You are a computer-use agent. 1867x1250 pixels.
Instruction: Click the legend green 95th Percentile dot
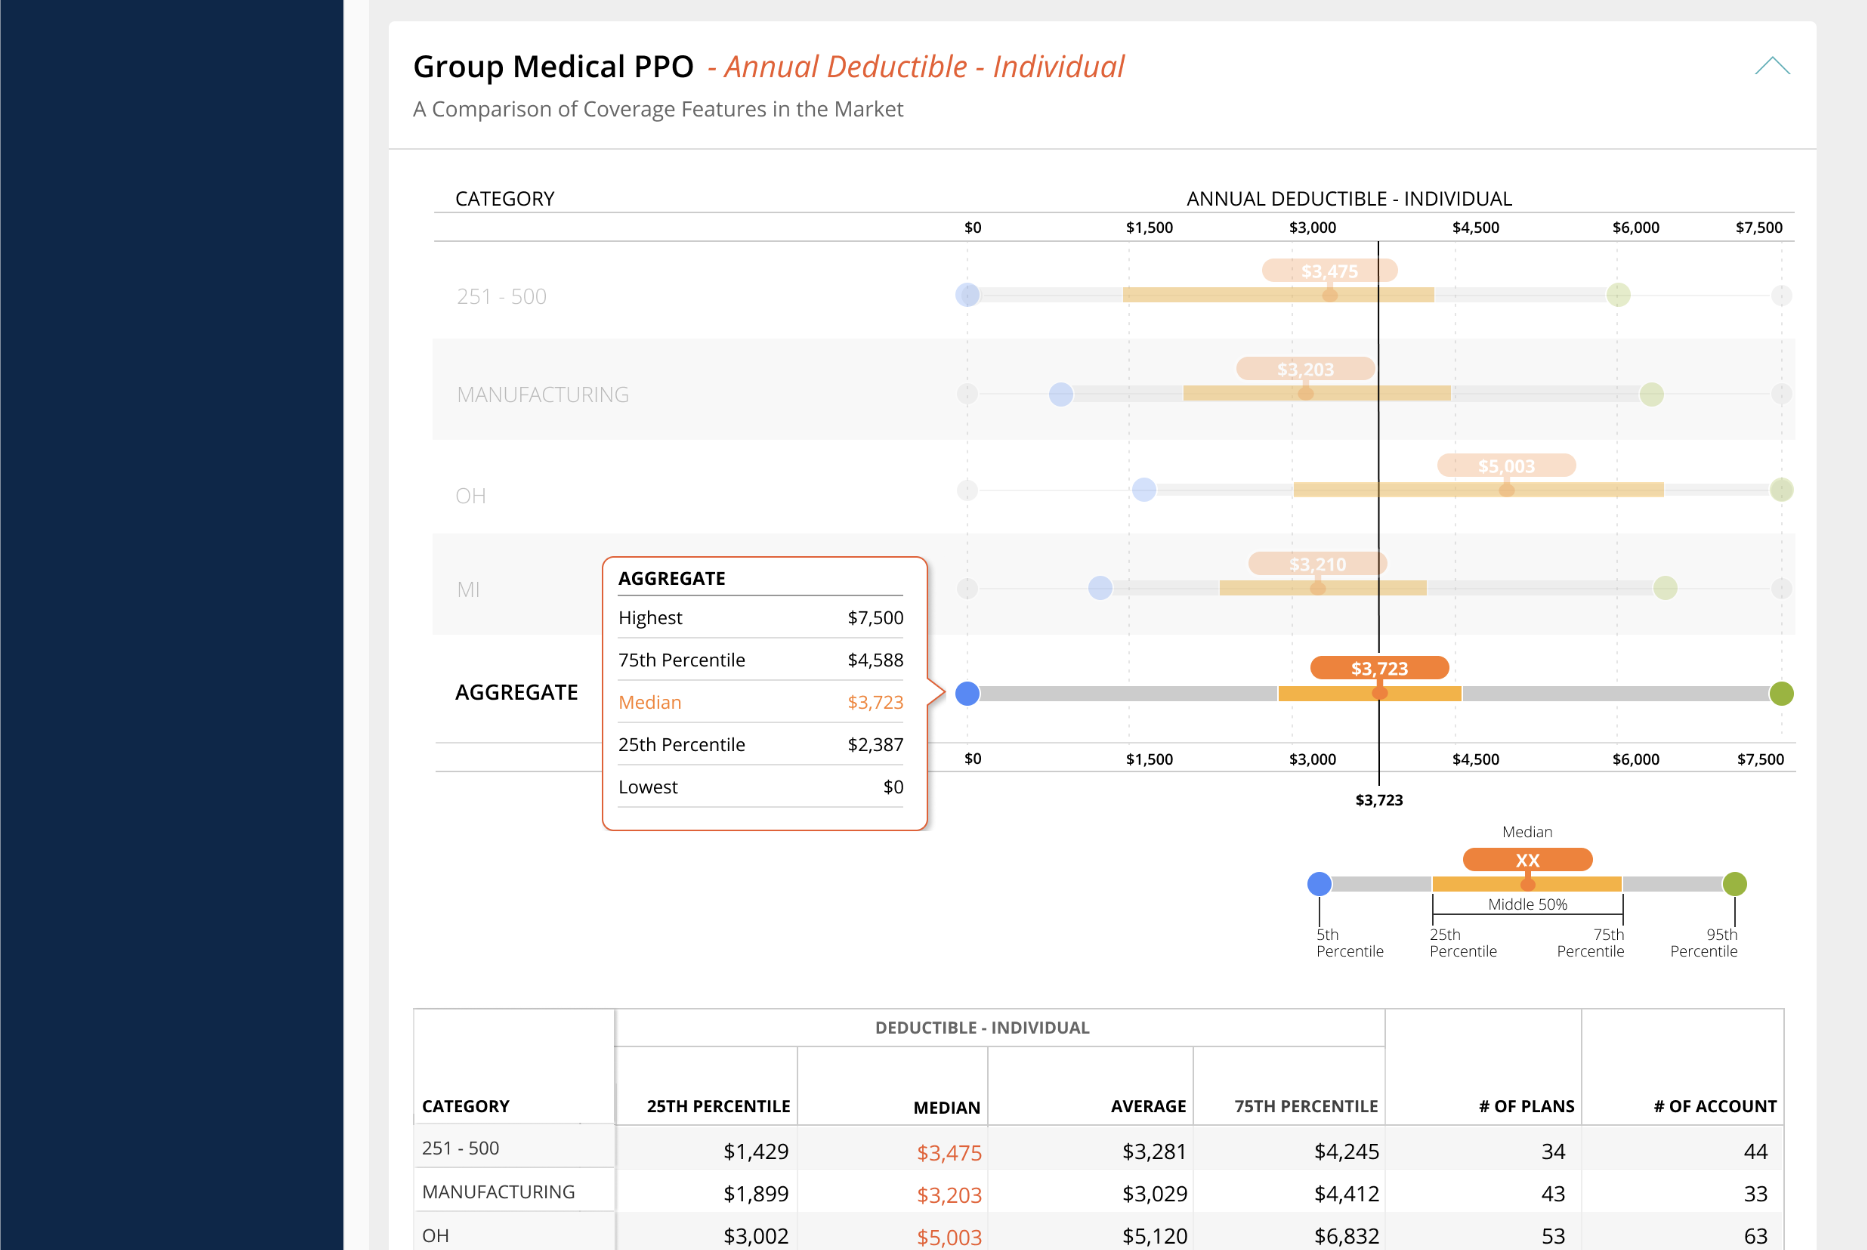[x=1735, y=884]
